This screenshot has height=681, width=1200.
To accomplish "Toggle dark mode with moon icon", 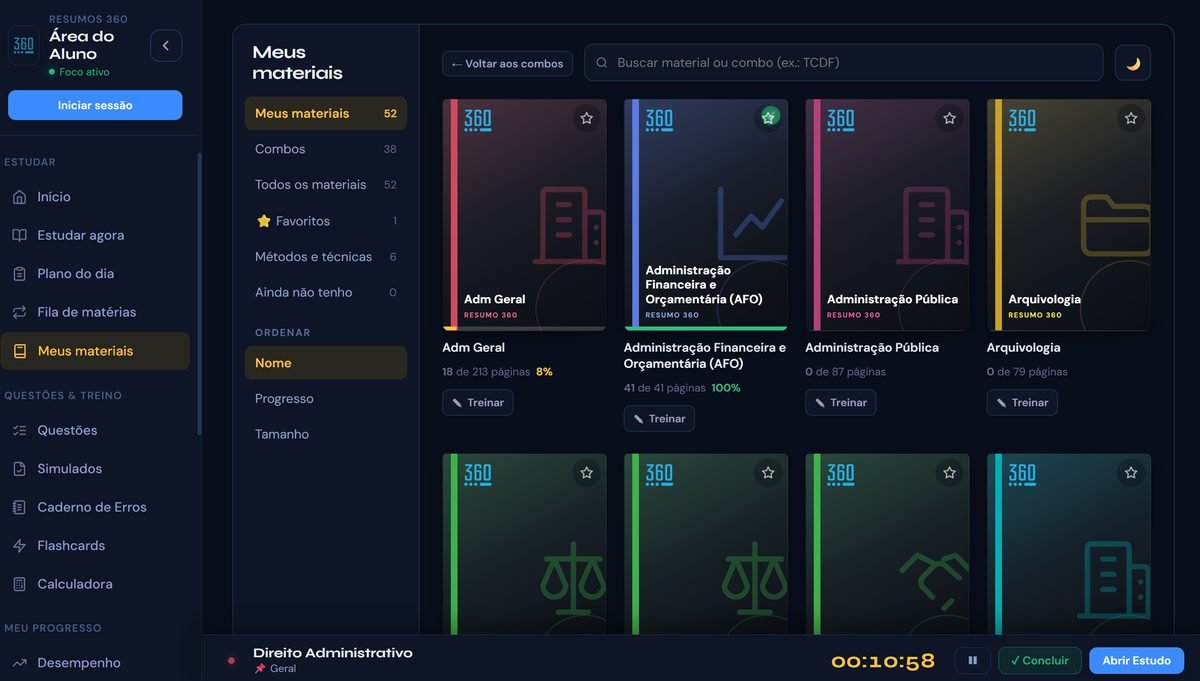I will [1133, 63].
